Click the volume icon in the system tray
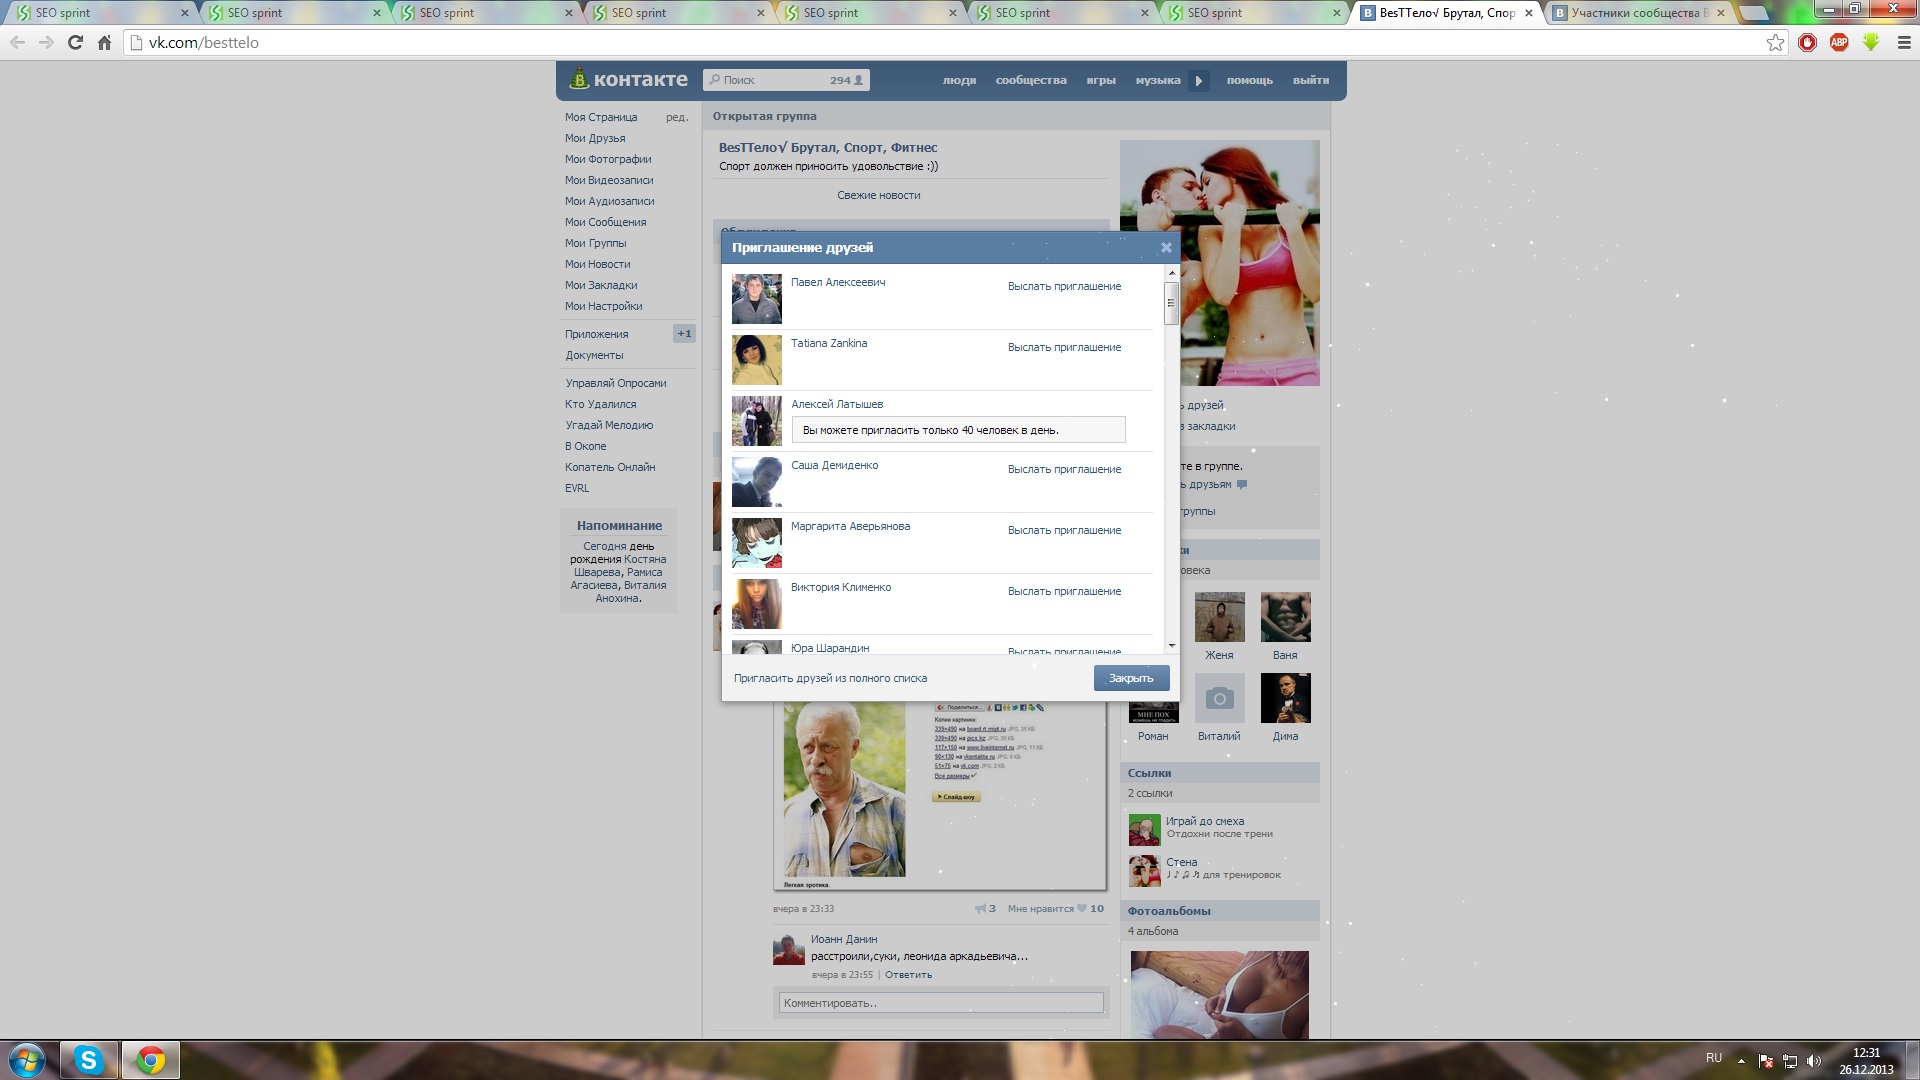 coord(1814,1061)
